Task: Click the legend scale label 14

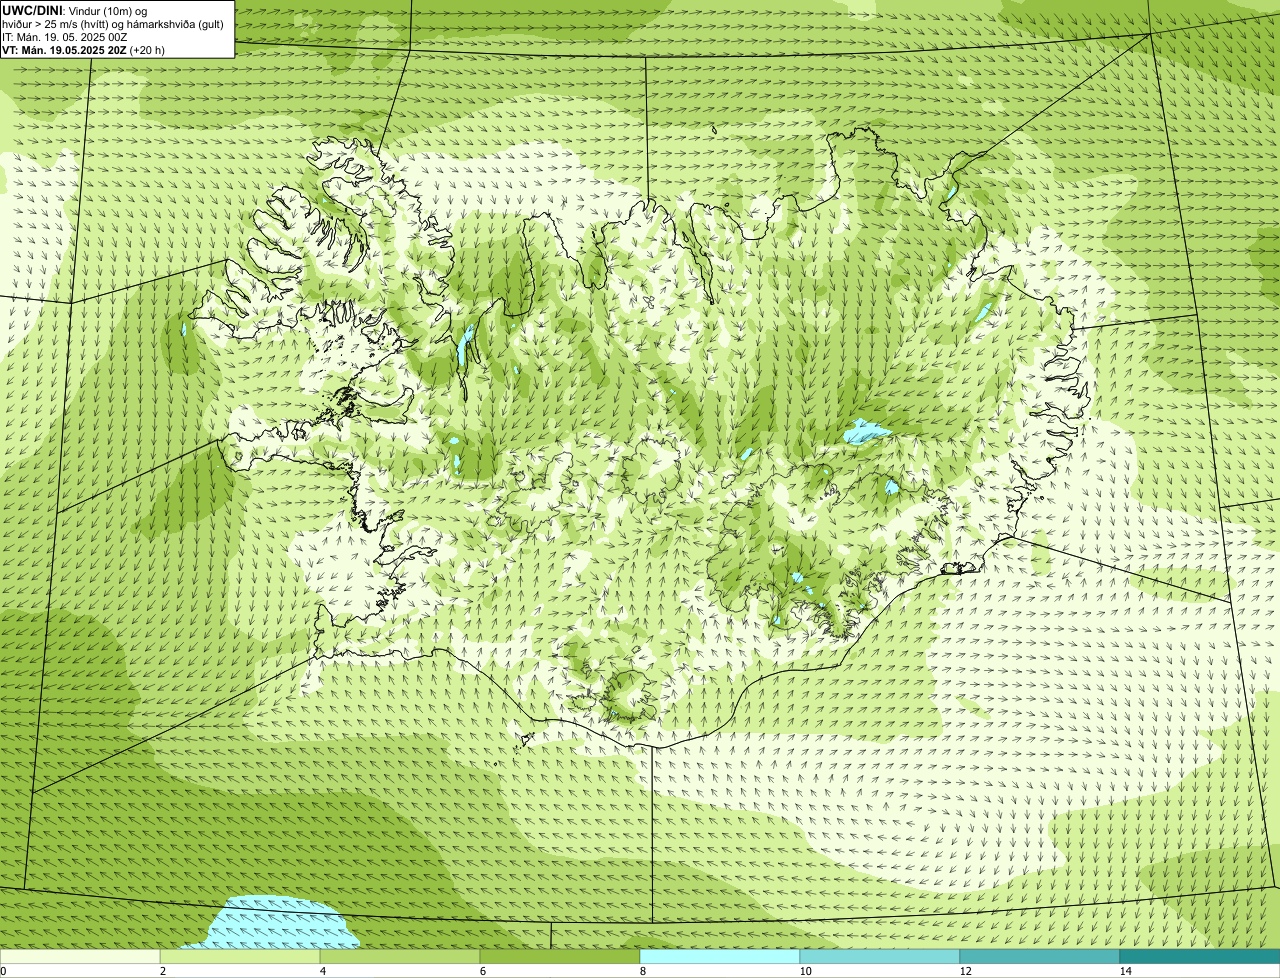Action: [1125, 971]
